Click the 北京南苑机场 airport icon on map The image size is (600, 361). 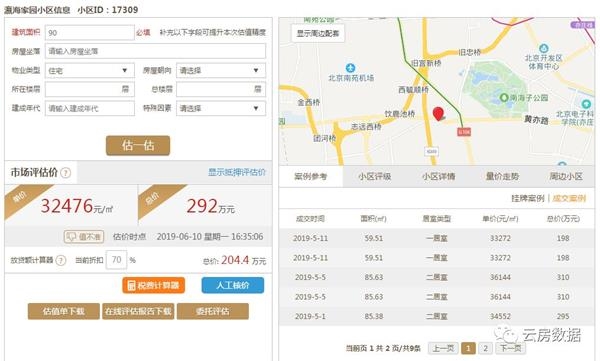(x=350, y=68)
